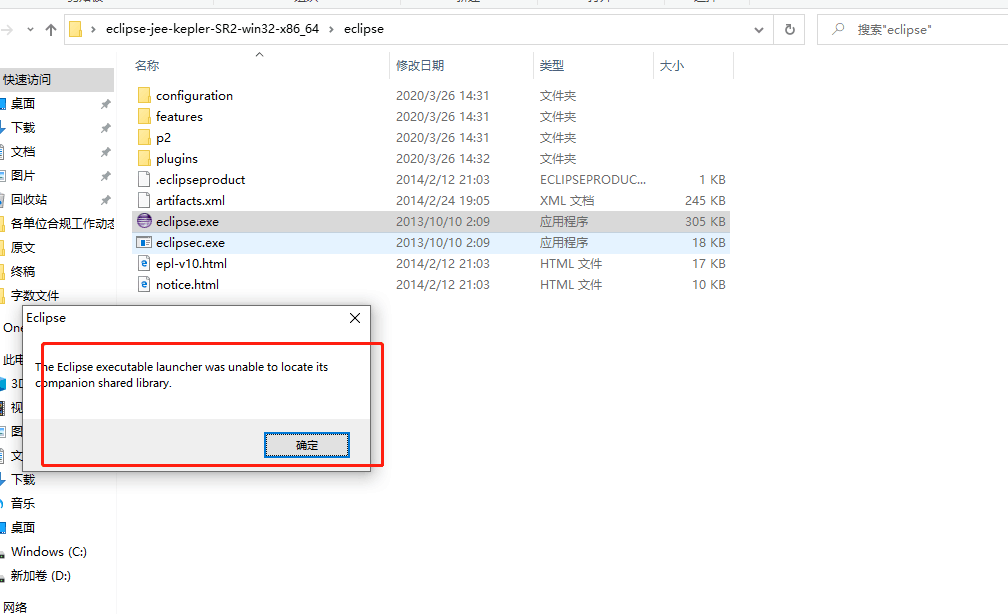Open 图片 in quick access

point(23,176)
